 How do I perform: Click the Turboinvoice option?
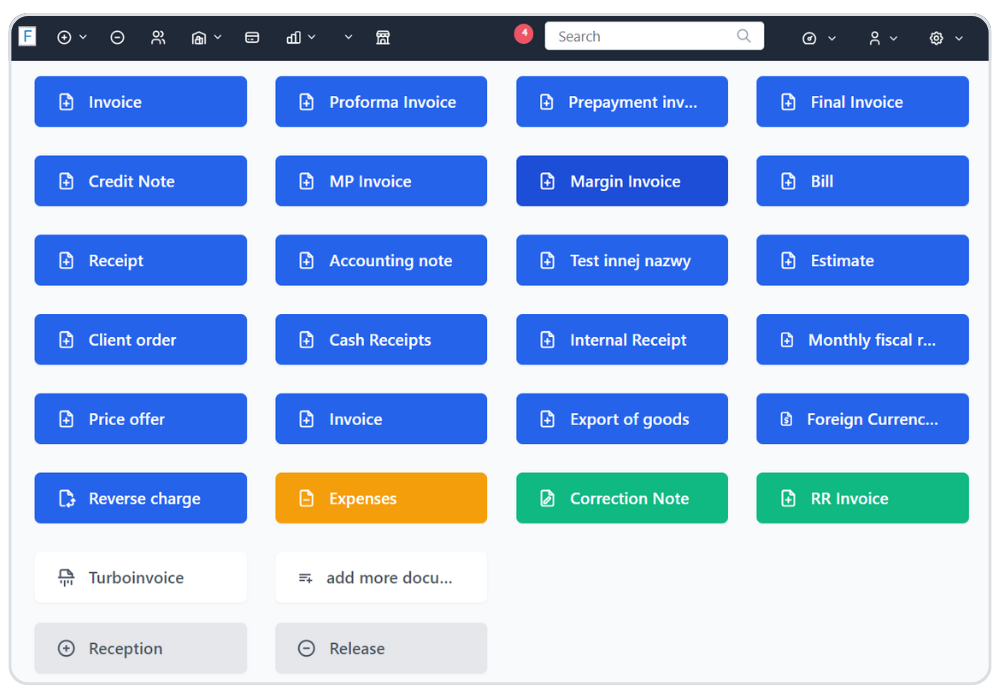140,578
